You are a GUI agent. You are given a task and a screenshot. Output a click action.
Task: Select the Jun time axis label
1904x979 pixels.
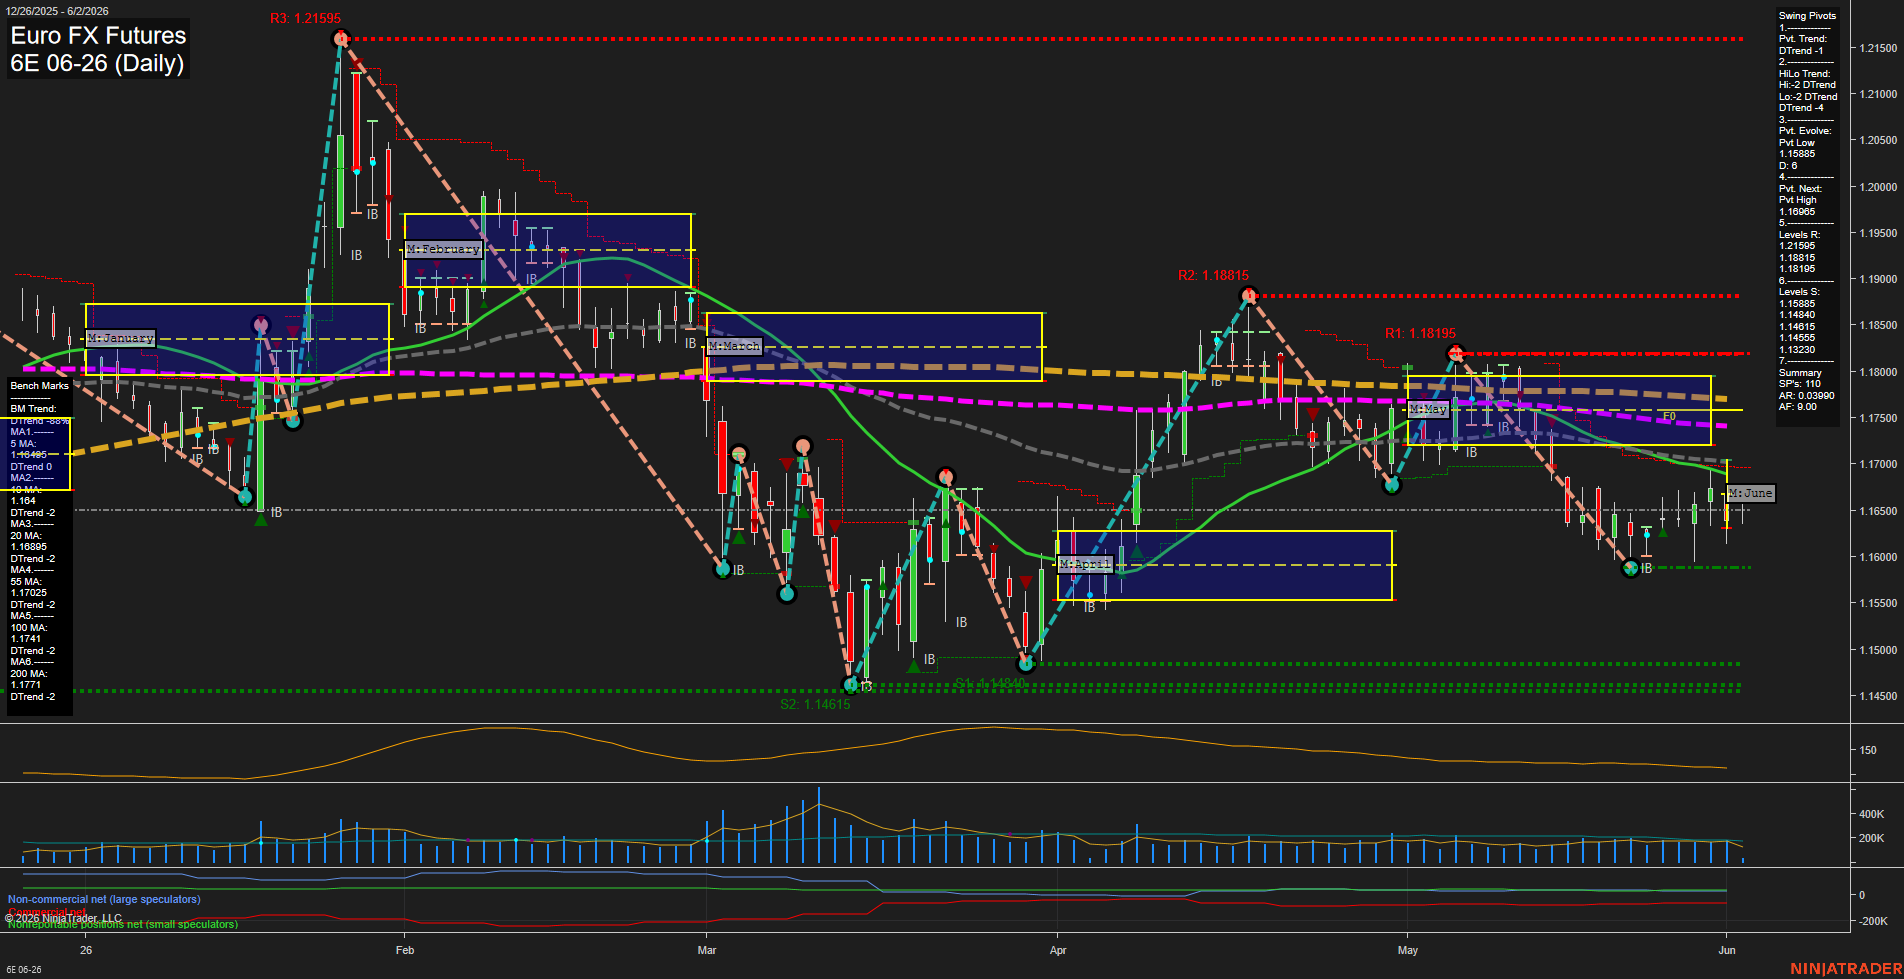pos(1727,950)
